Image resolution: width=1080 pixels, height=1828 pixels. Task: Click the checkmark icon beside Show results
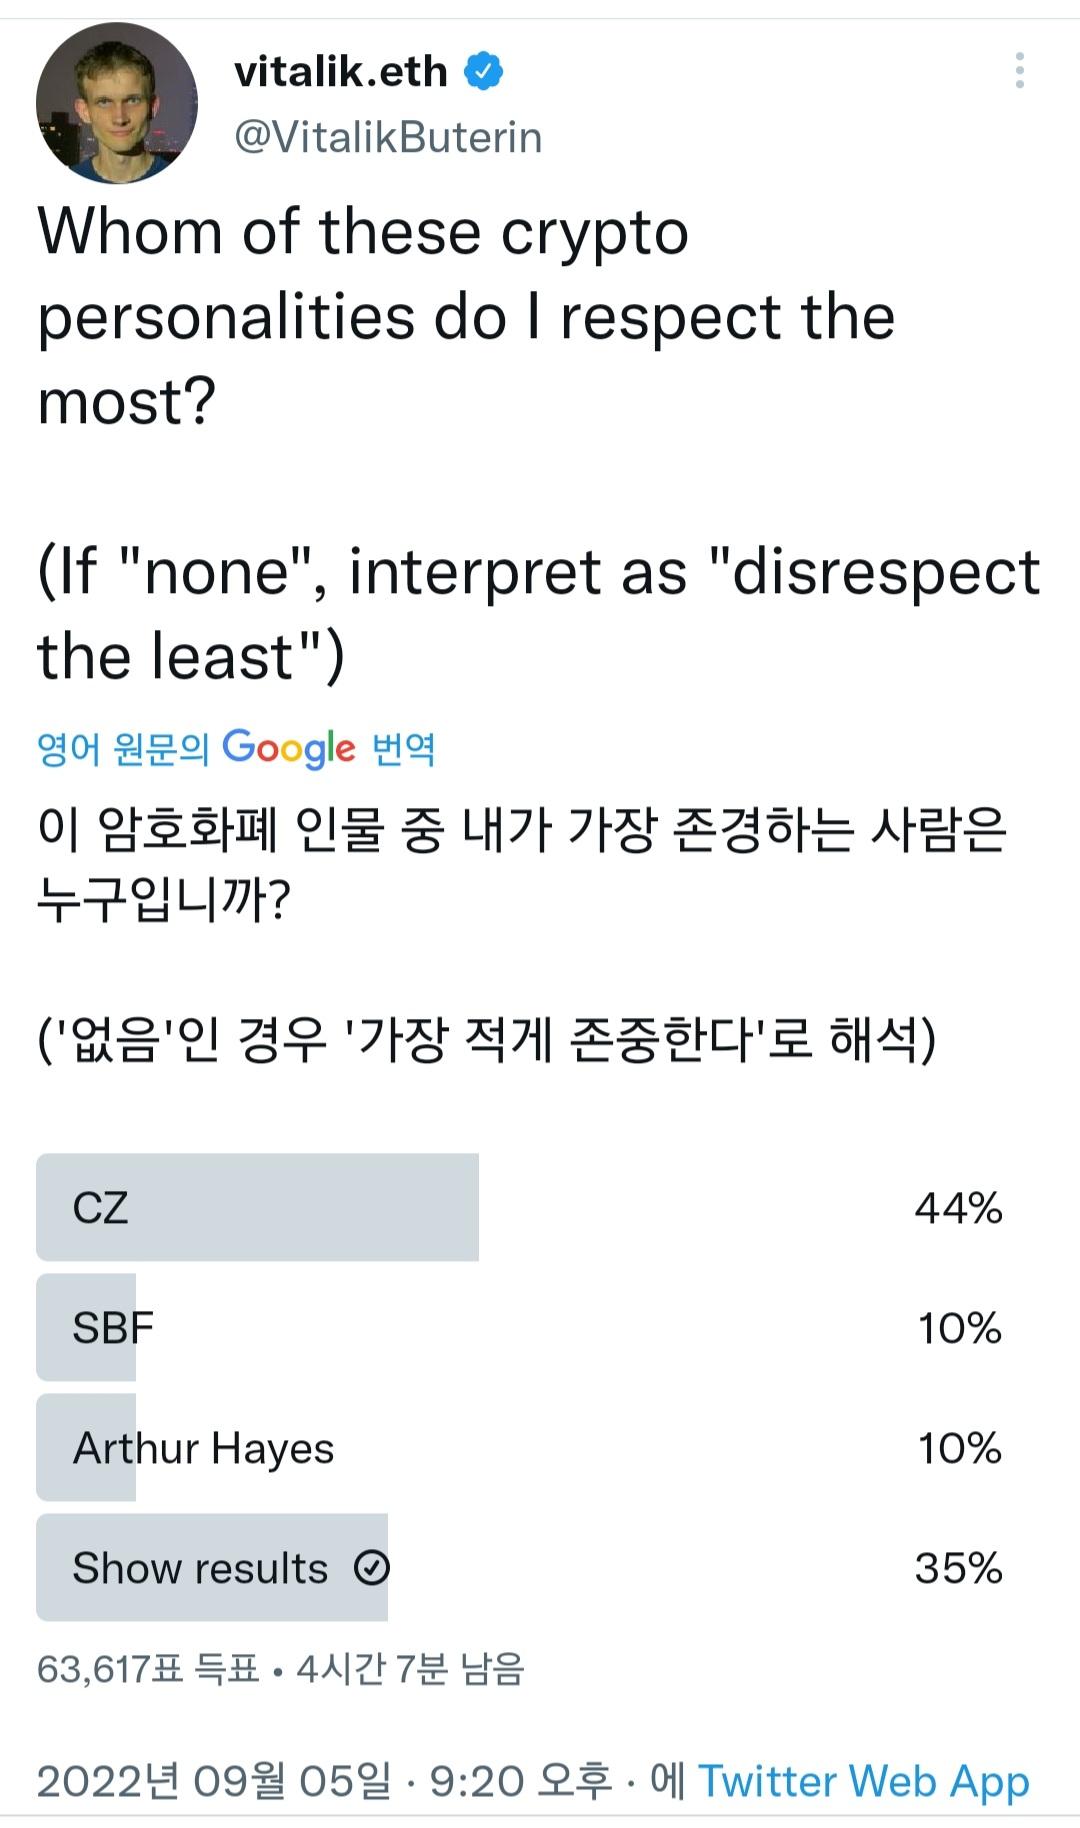pyautogui.click(x=371, y=1567)
